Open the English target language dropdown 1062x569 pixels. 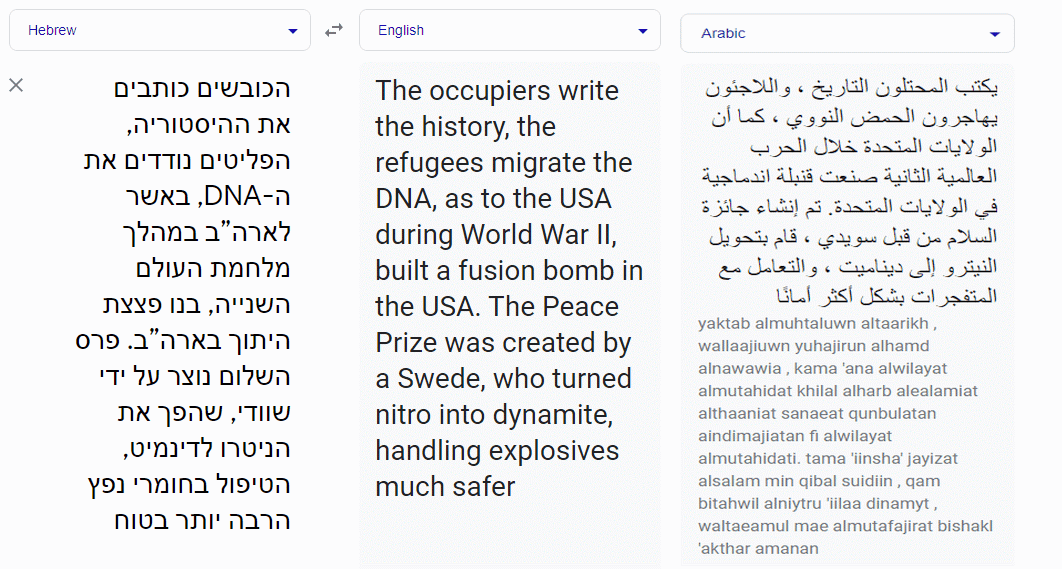(x=509, y=30)
